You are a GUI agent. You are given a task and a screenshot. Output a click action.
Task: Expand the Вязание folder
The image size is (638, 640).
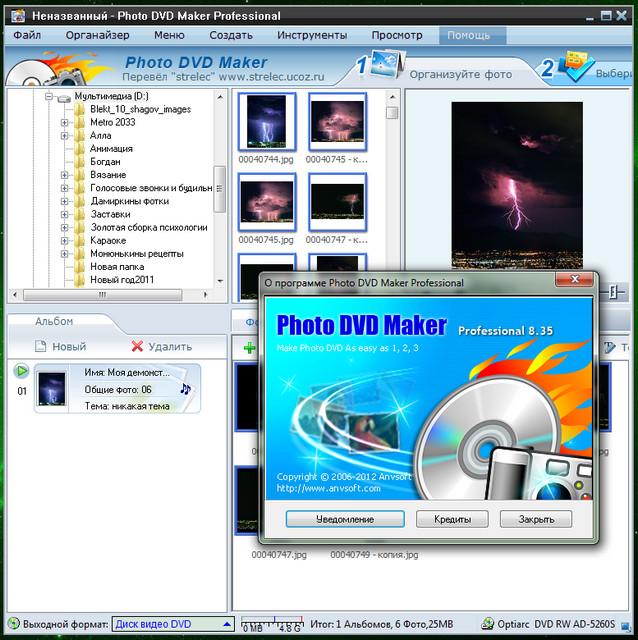(x=64, y=175)
